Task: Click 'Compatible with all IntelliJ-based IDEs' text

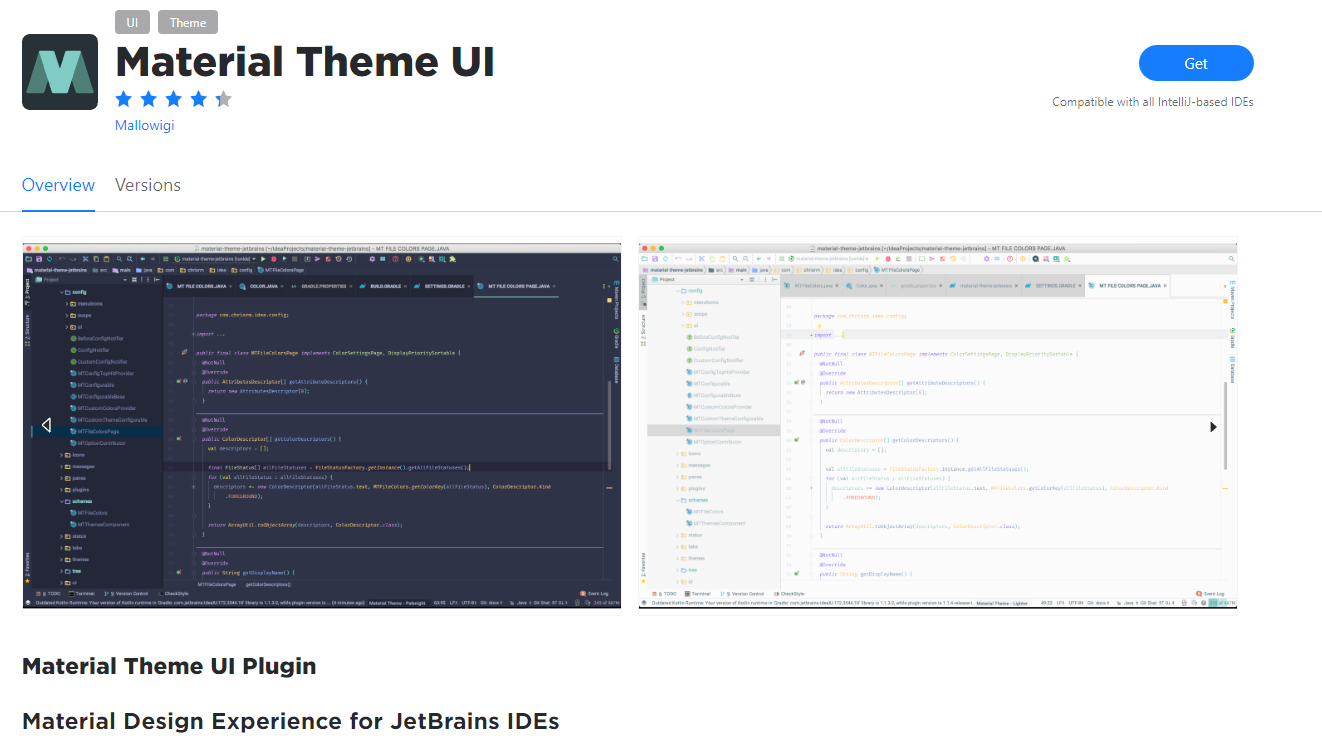Action: coord(1153,102)
